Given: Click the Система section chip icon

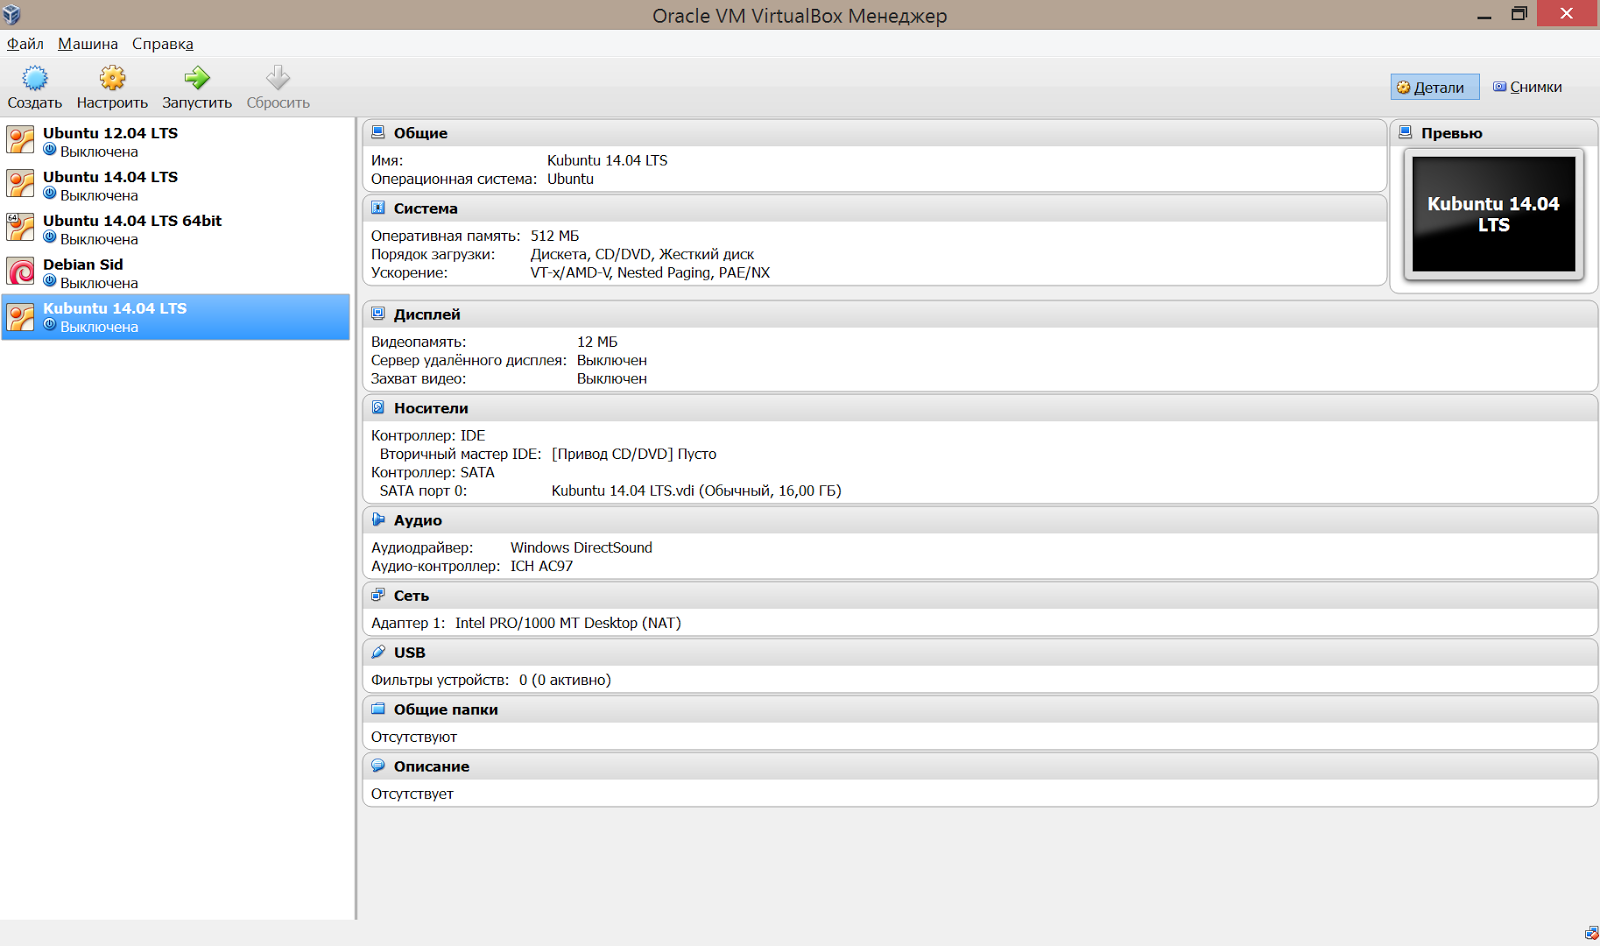Looking at the screenshot, I should pos(378,208).
